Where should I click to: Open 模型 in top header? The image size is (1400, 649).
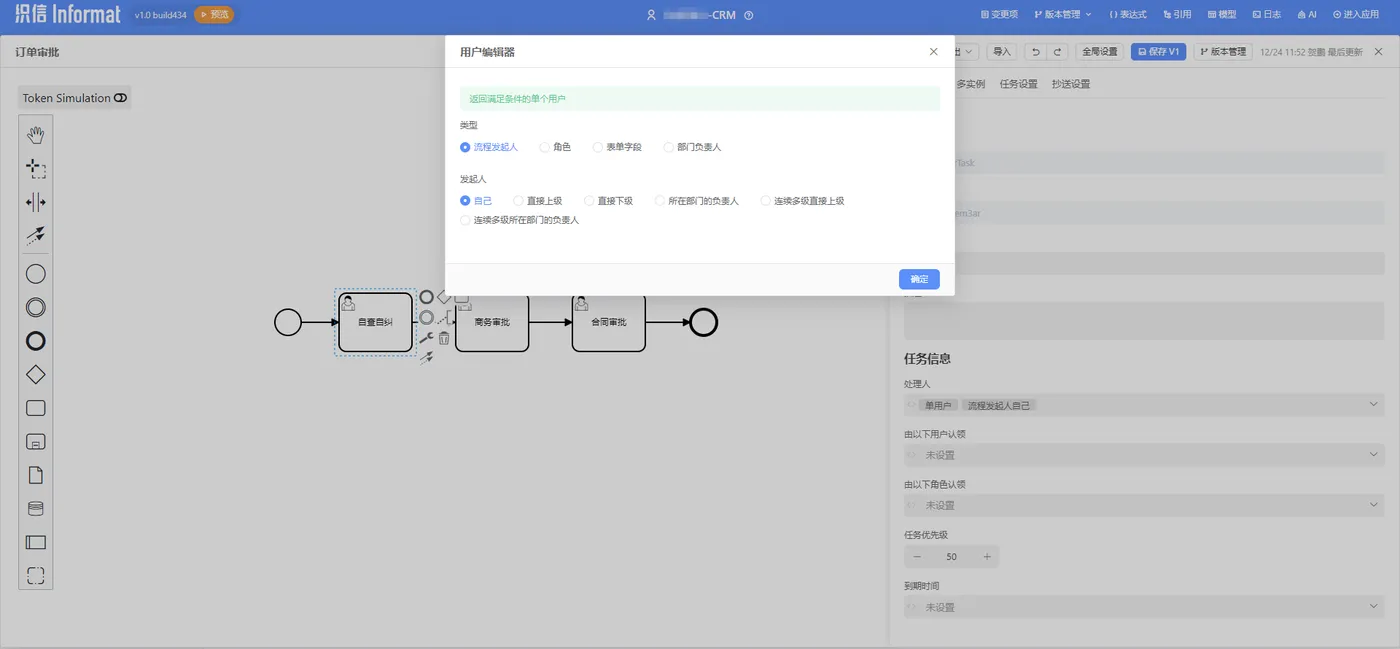pyautogui.click(x=1222, y=15)
